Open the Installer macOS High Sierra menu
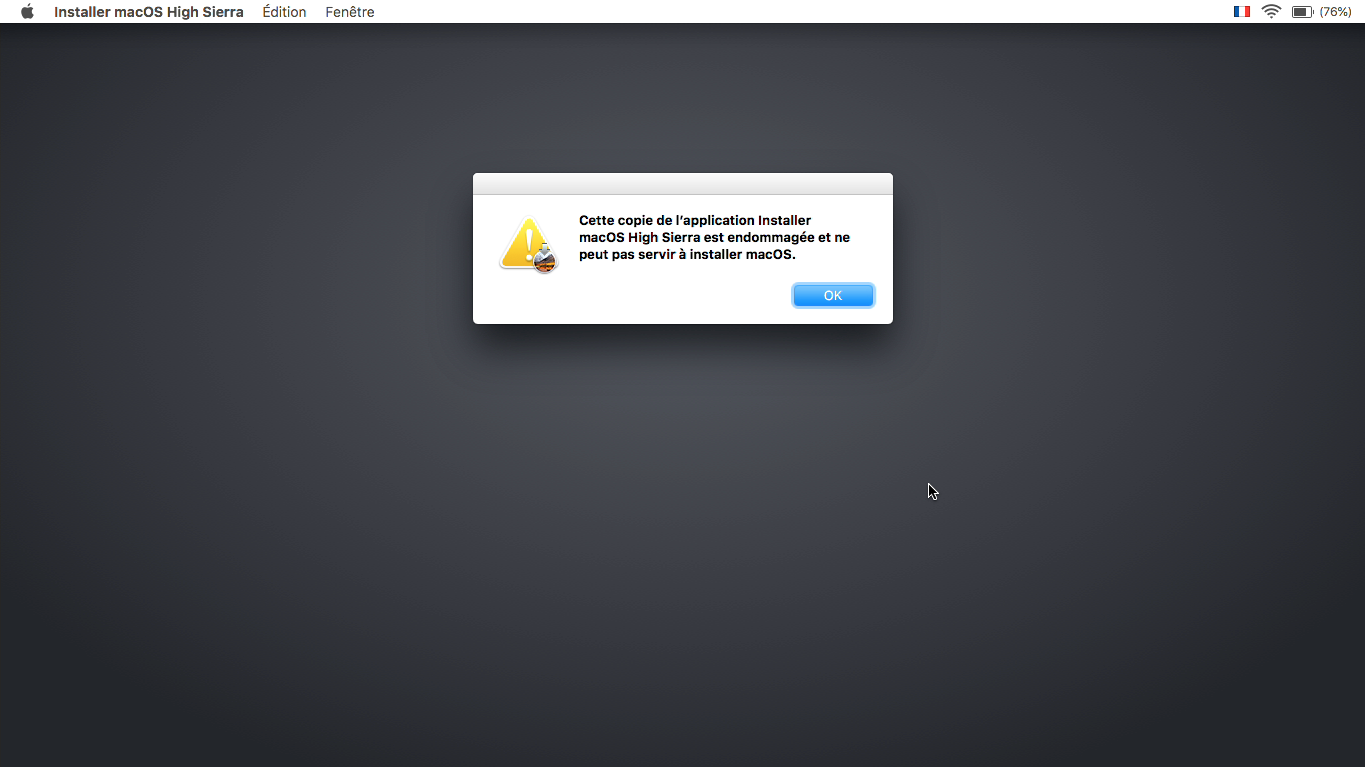1366x768 pixels. click(149, 12)
